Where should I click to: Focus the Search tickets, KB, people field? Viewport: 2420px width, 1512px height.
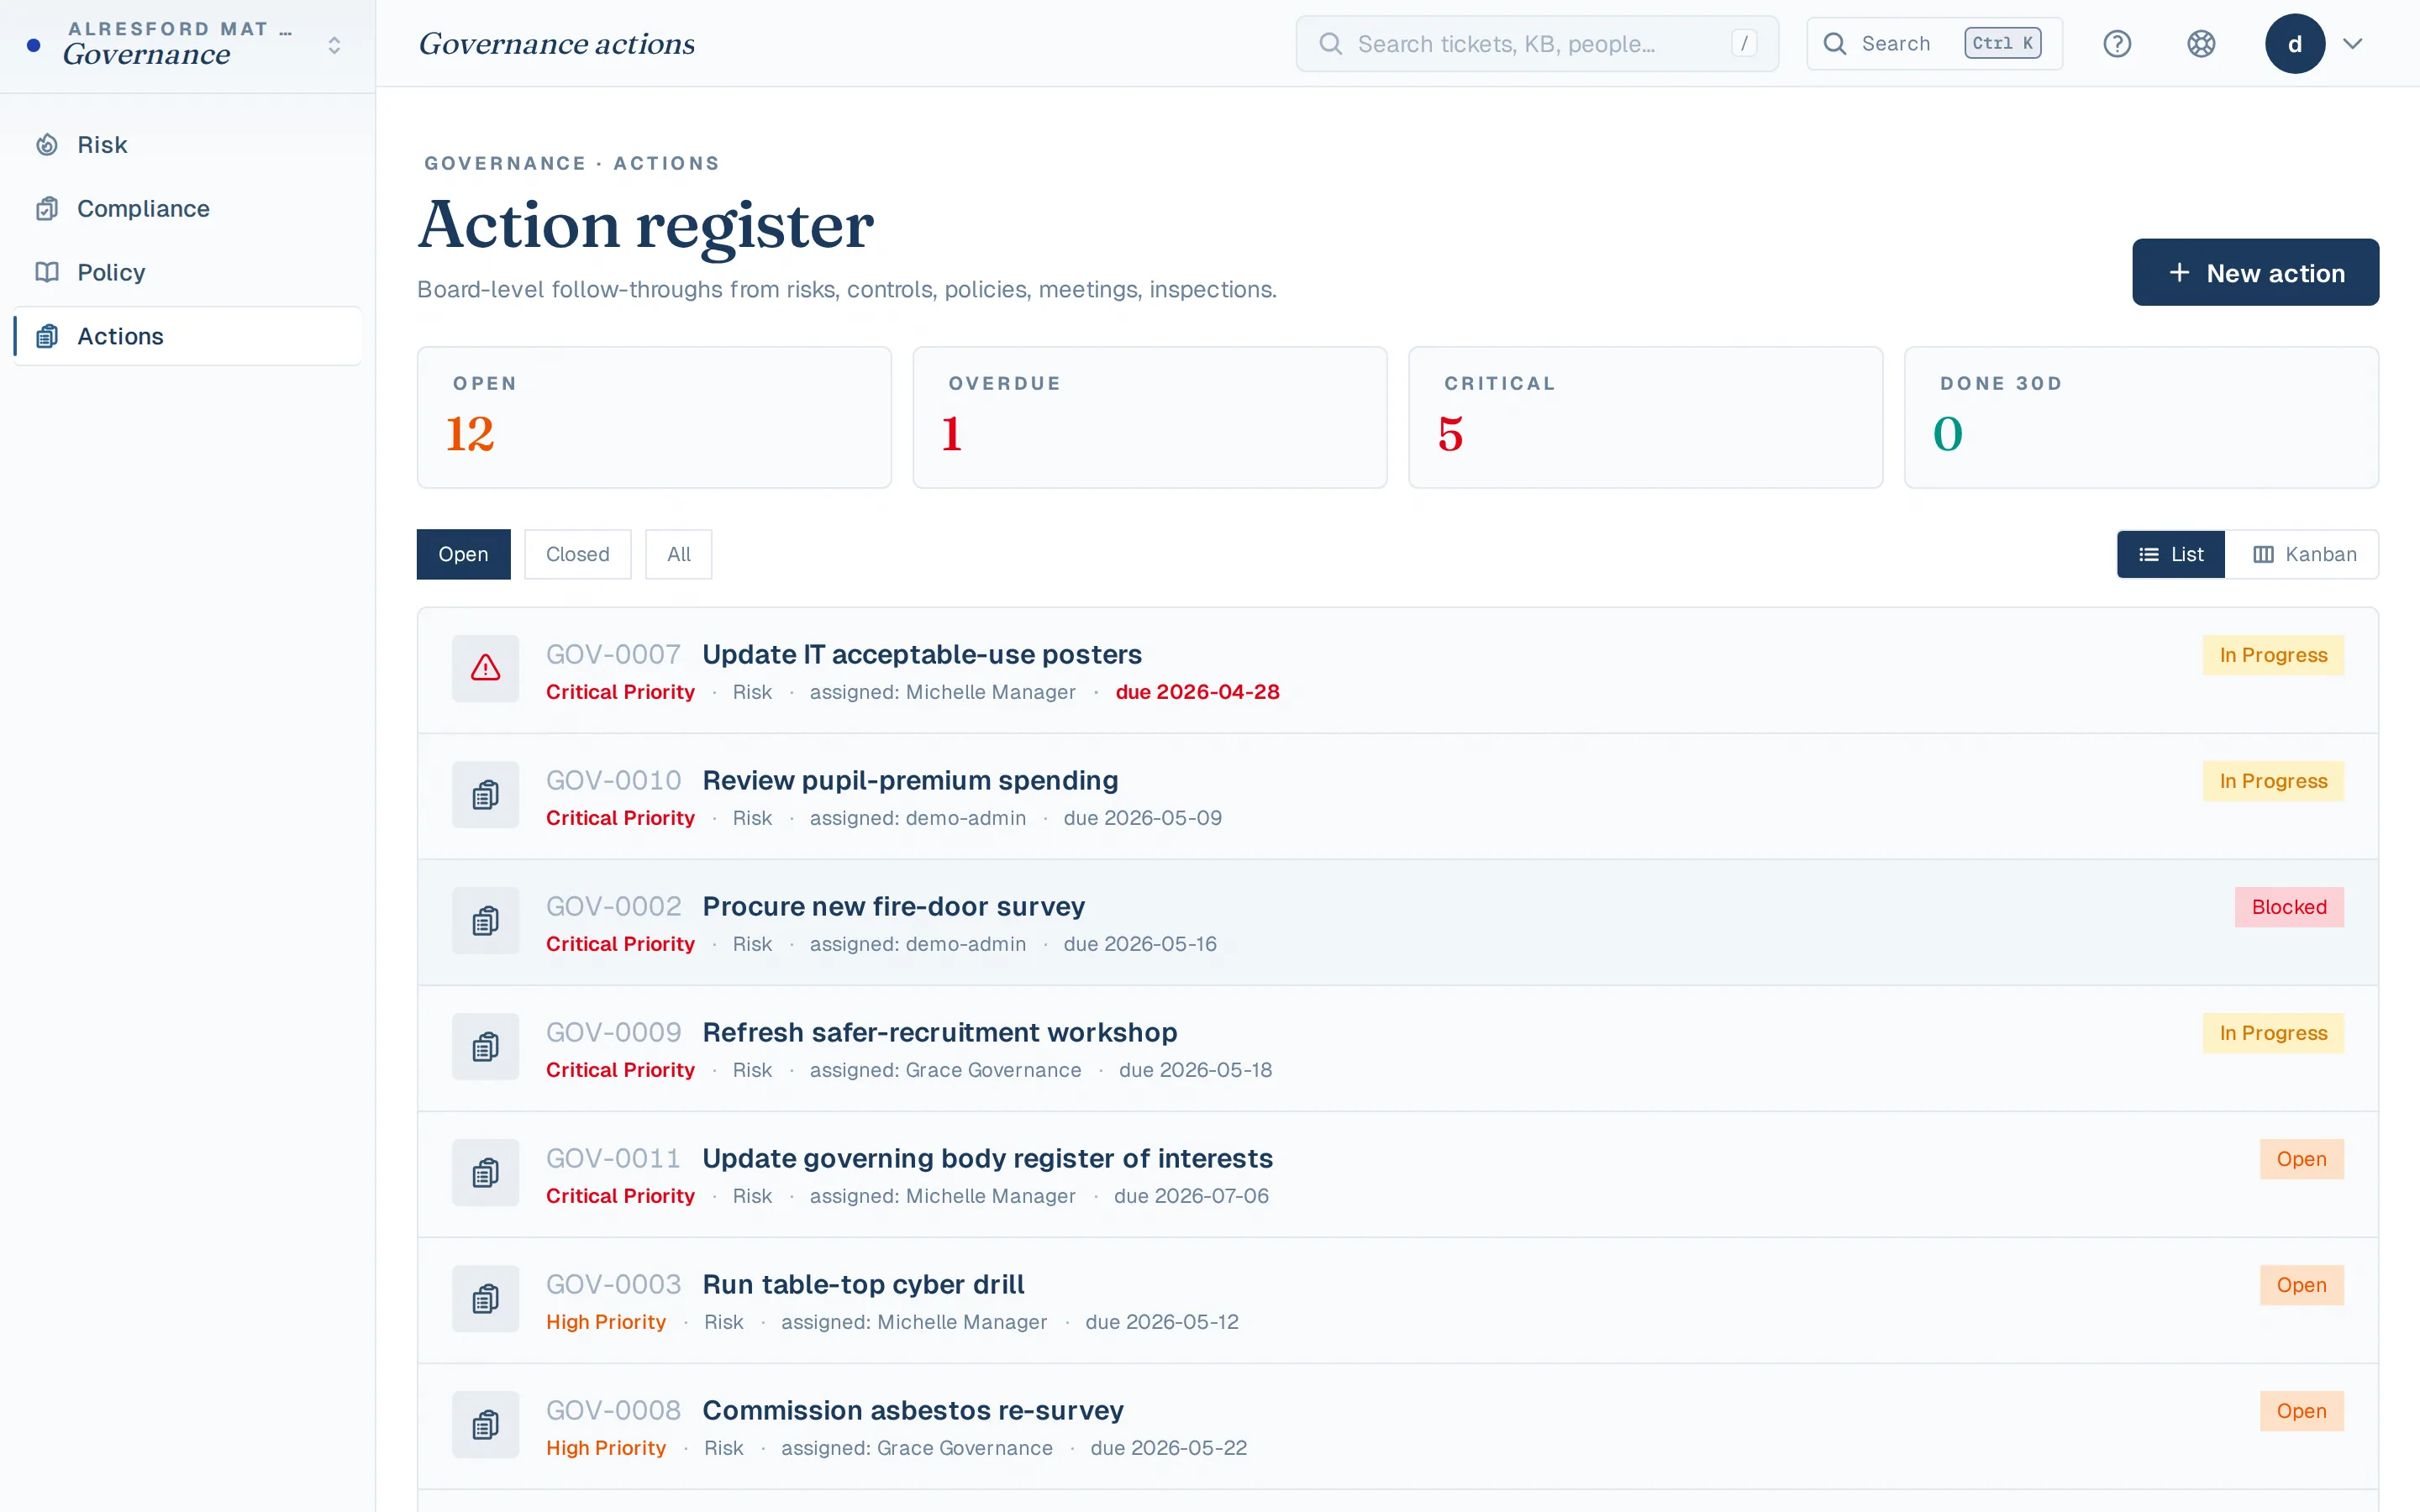tap(1537, 44)
